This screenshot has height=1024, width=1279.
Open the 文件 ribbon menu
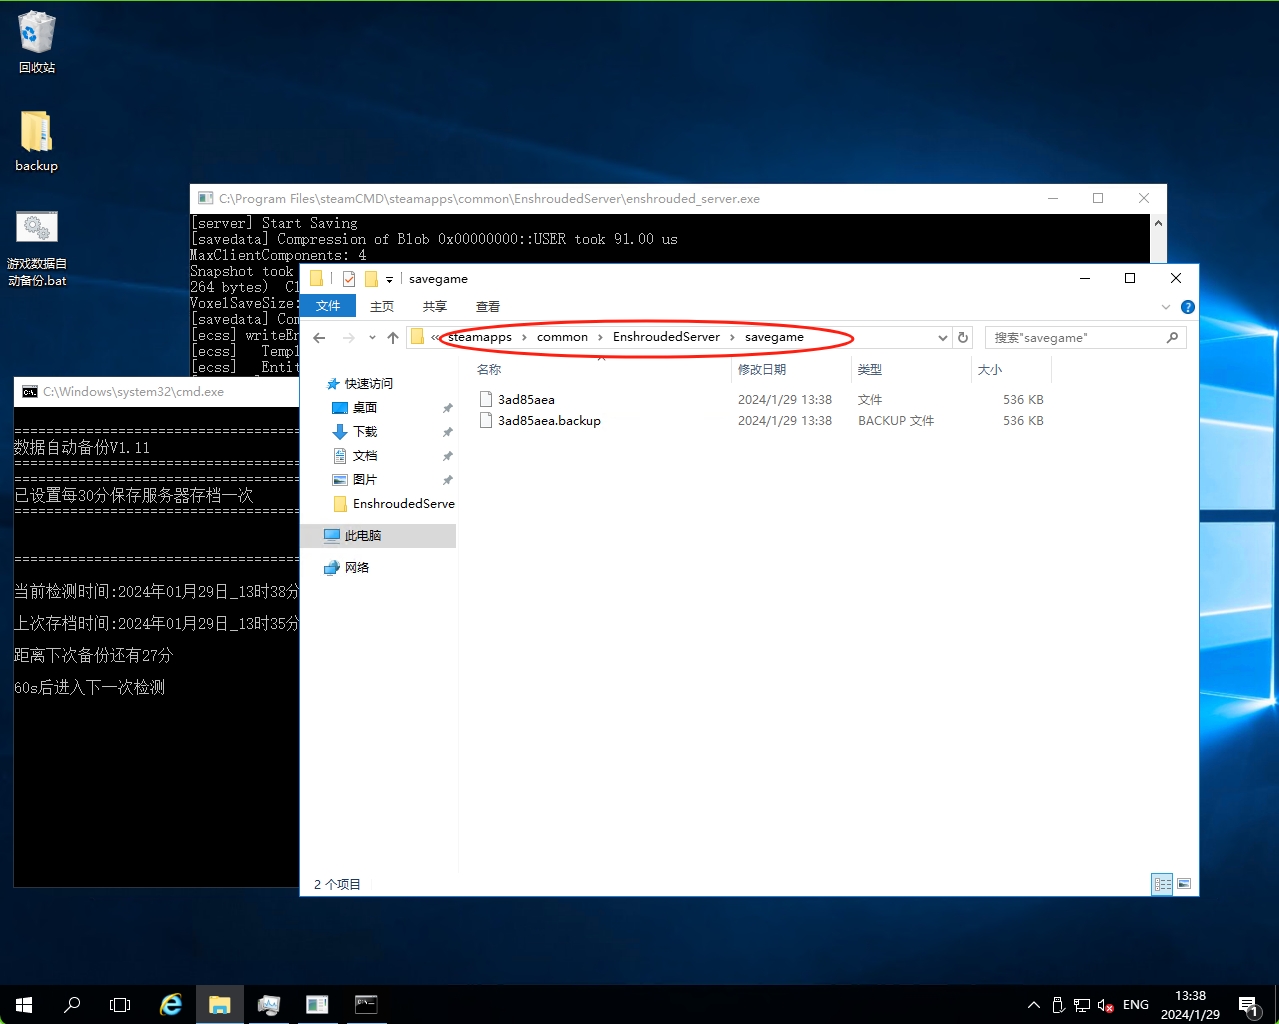pyautogui.click(x=328, y=306)
